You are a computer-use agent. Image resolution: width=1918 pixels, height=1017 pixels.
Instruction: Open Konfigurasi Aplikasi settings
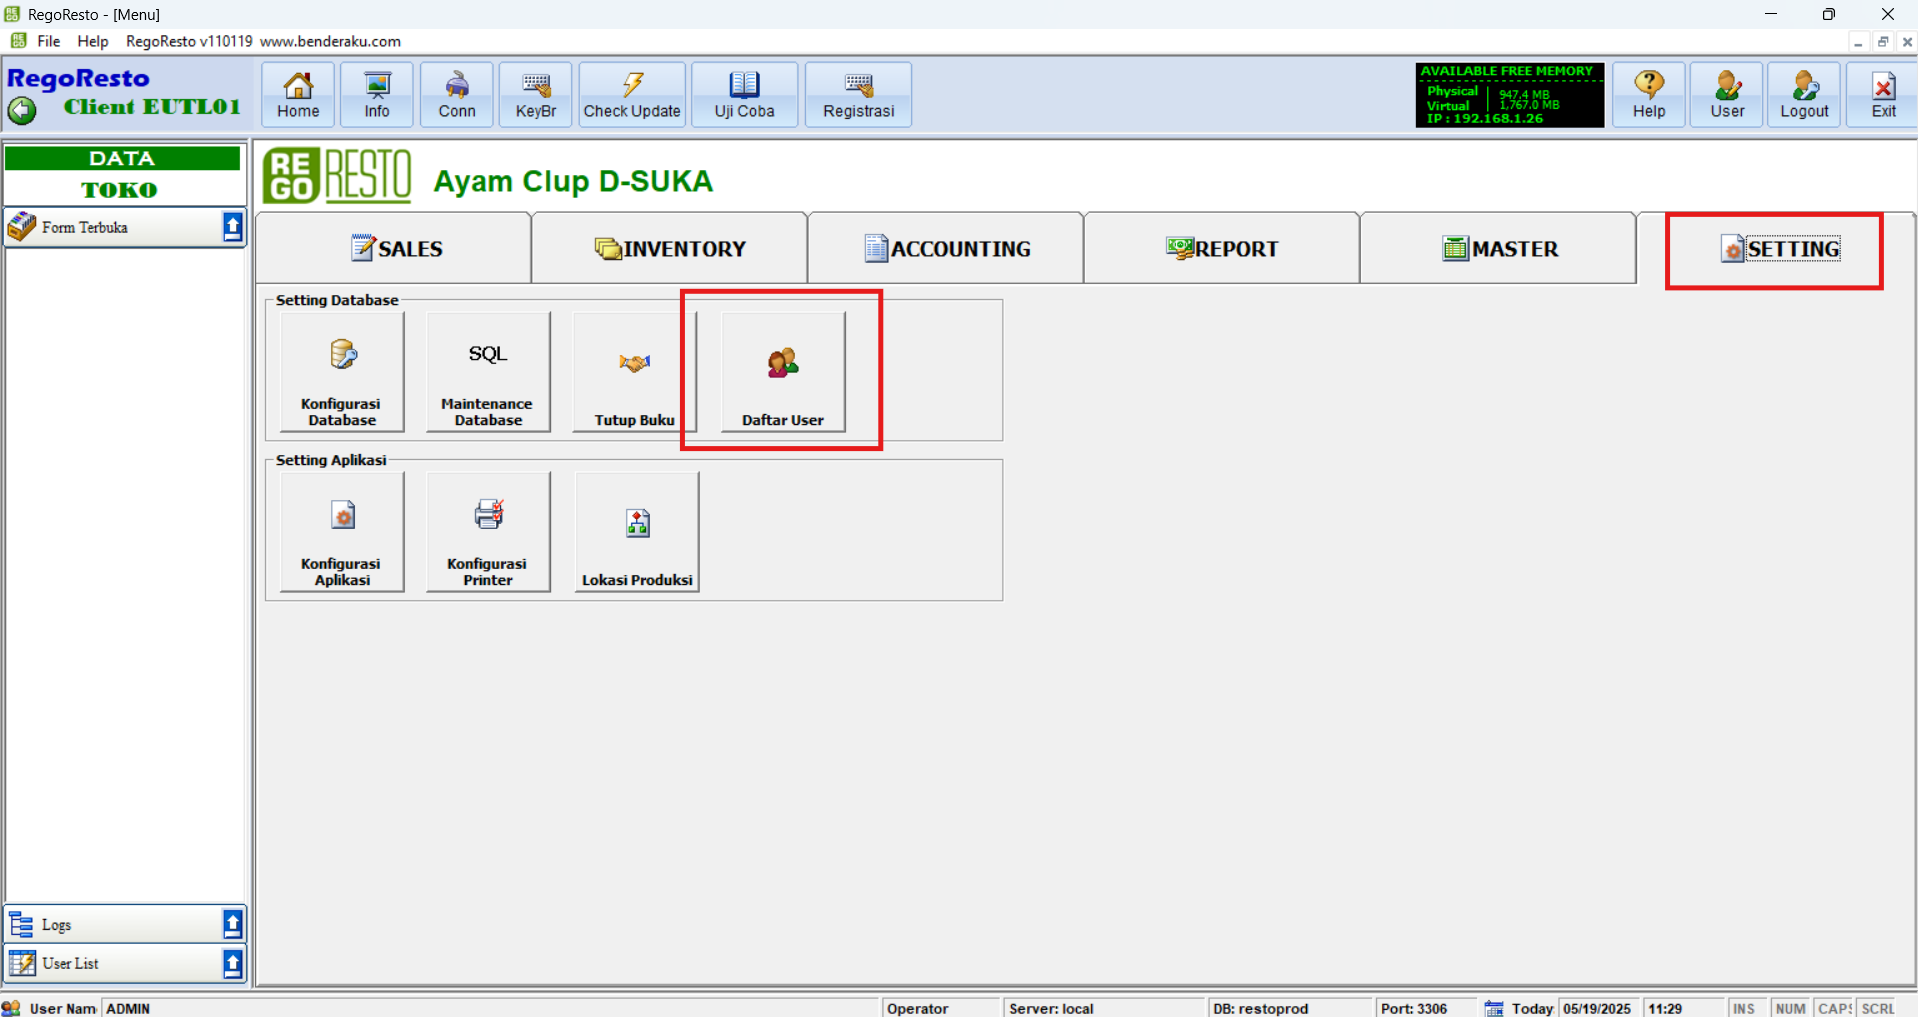(342, 532)
